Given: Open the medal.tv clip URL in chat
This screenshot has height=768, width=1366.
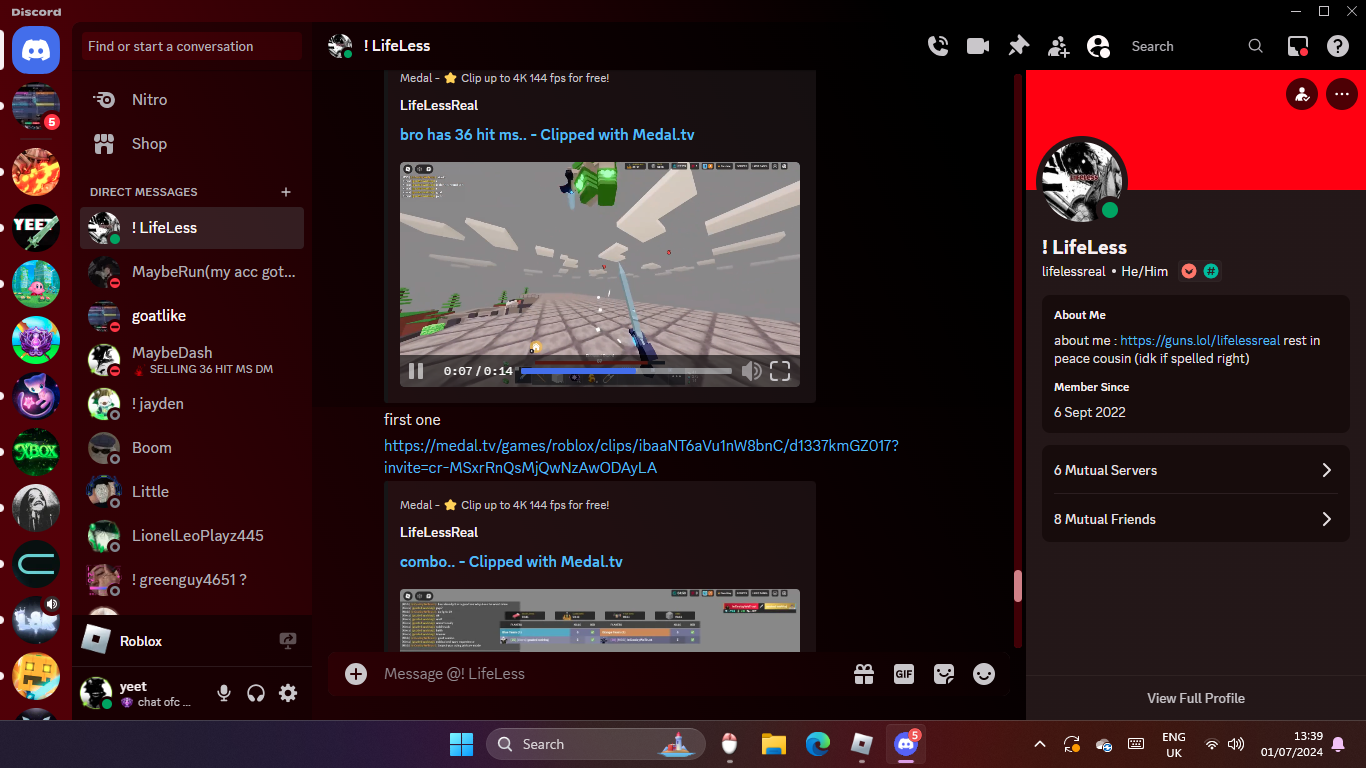Looking at the screenshot, I should pyautogui.click(x=641, y=456).
